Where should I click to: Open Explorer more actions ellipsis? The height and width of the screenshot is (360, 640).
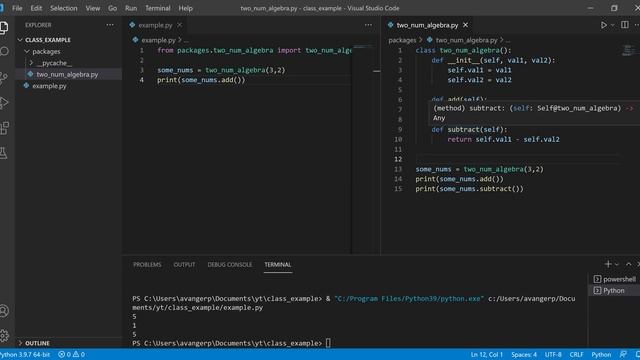pyautogui.click(x=110, y=25)
